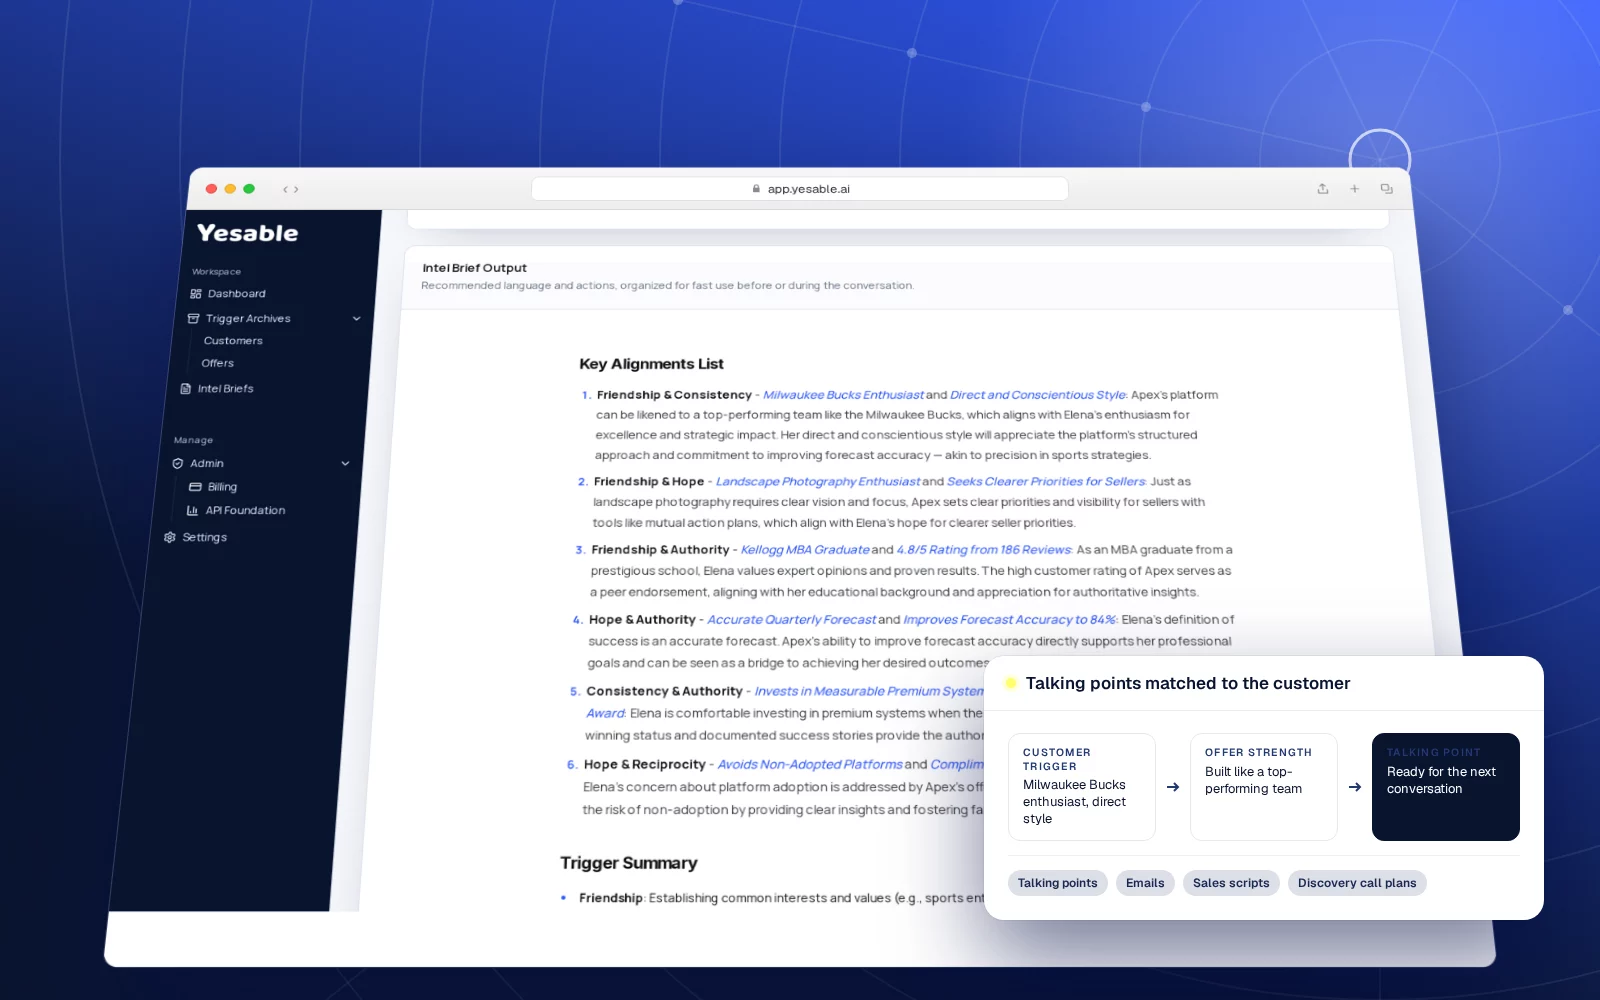Click the Intel Brief Output title
The image size is (1600, 1000).
475,268
